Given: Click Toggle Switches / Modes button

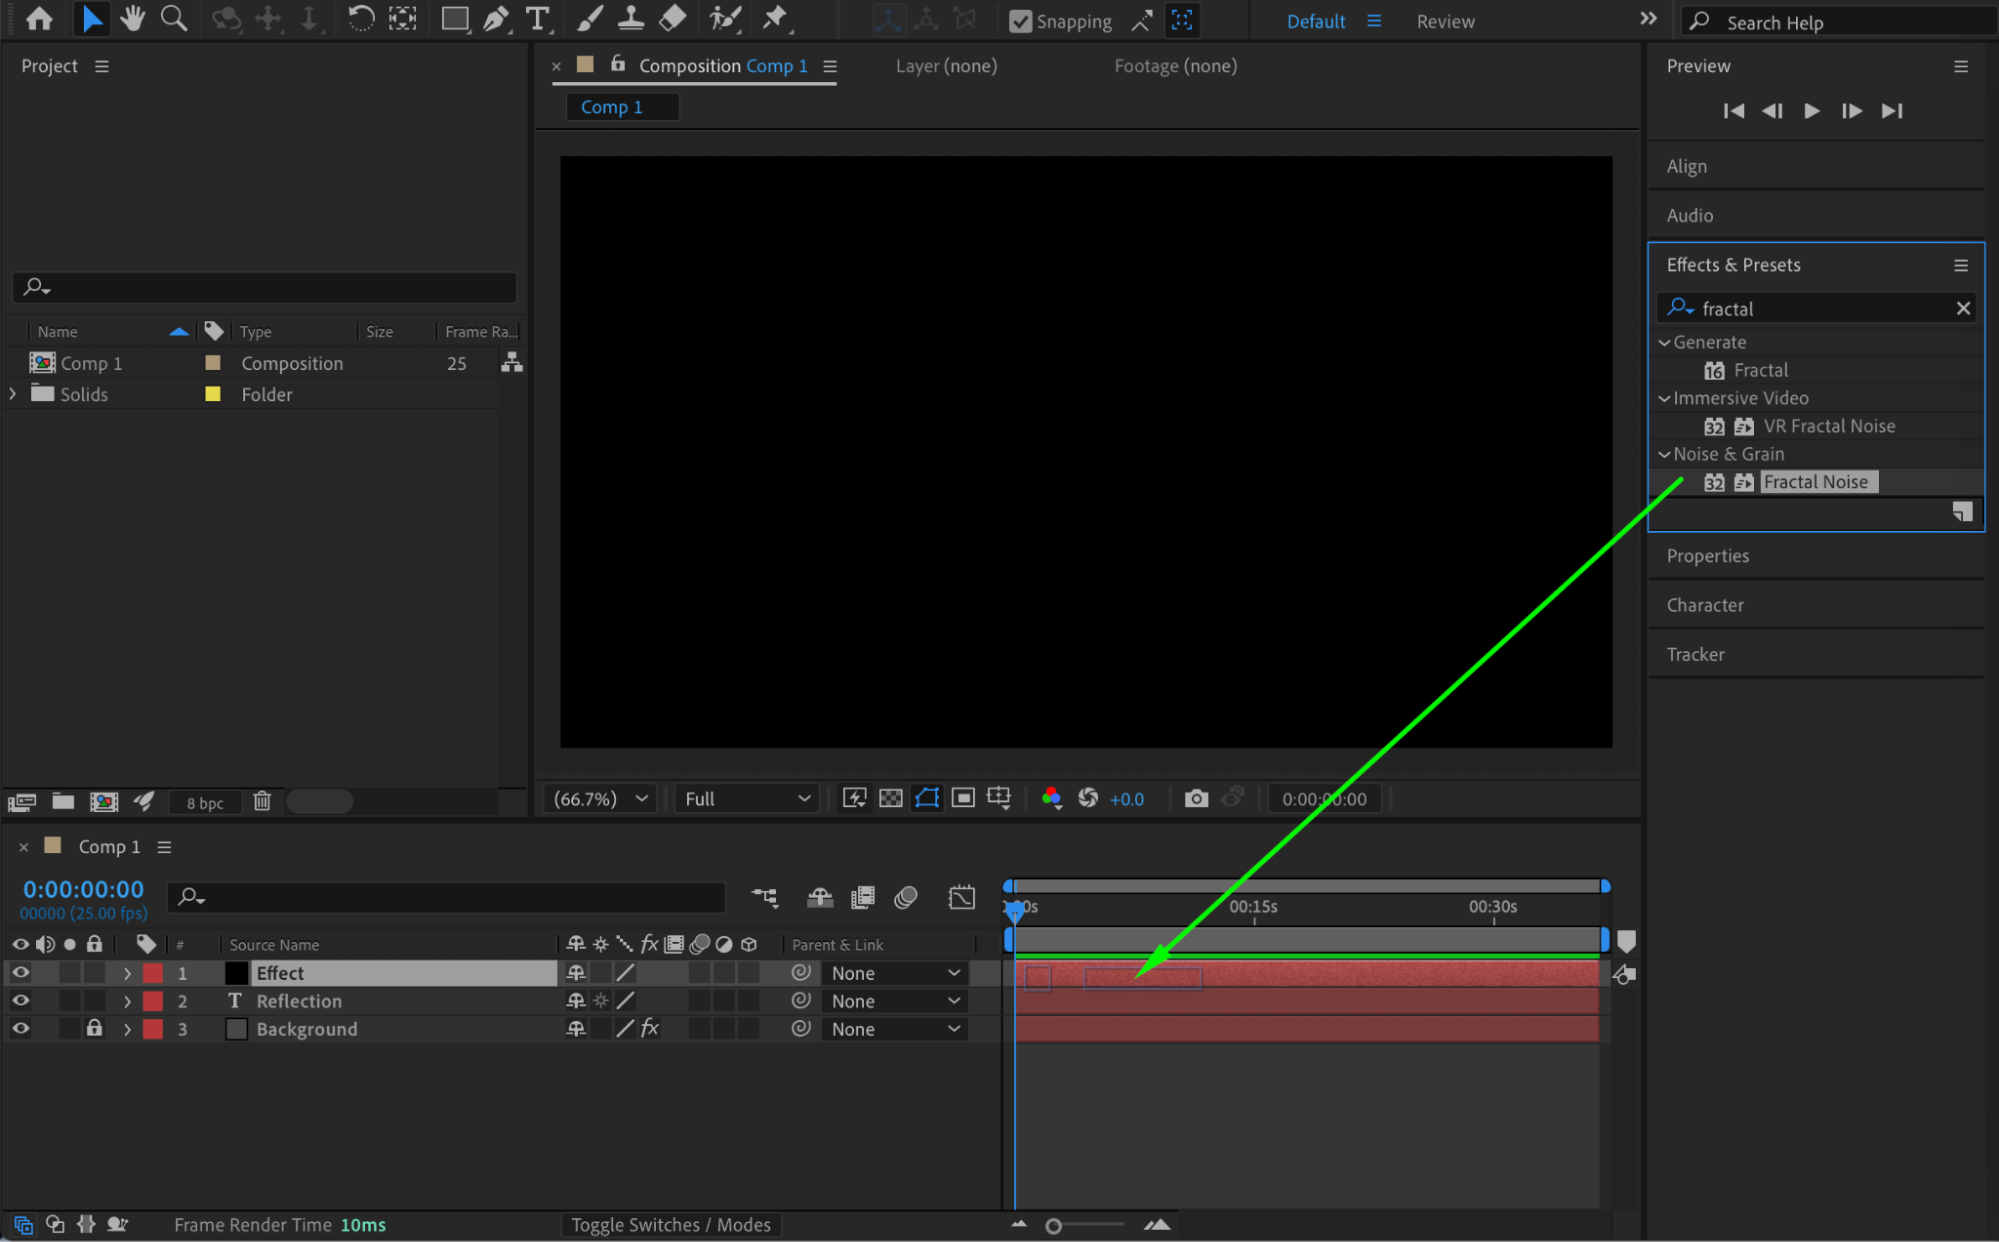Looking at the screenshot, I should point(671,1224).
